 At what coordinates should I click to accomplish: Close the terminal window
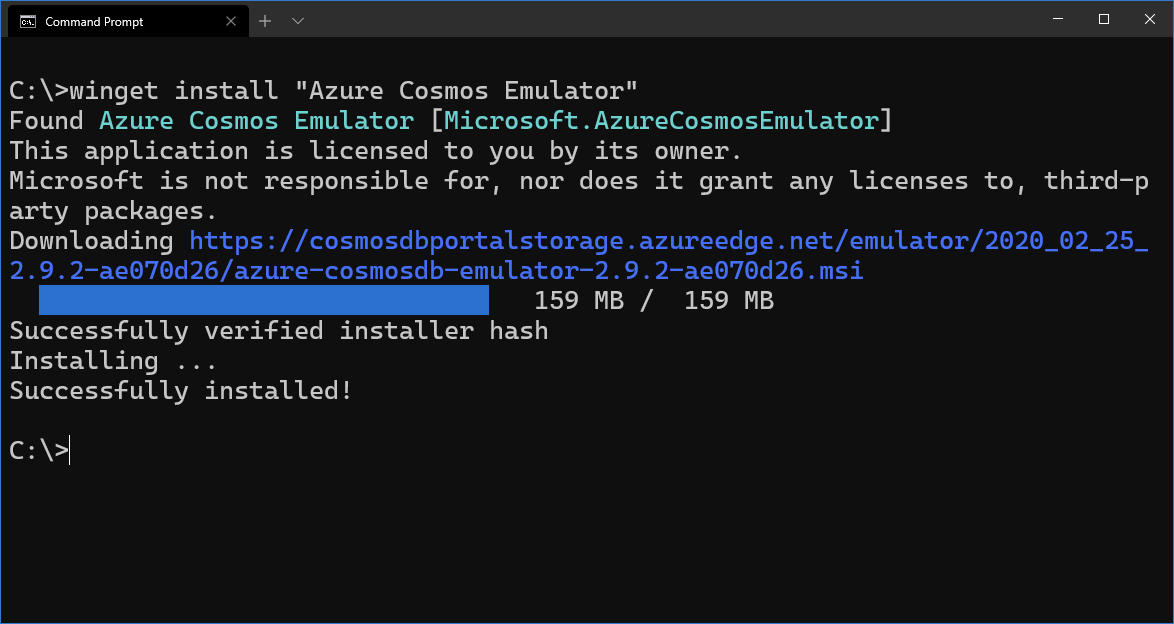tap(1150, 19)
